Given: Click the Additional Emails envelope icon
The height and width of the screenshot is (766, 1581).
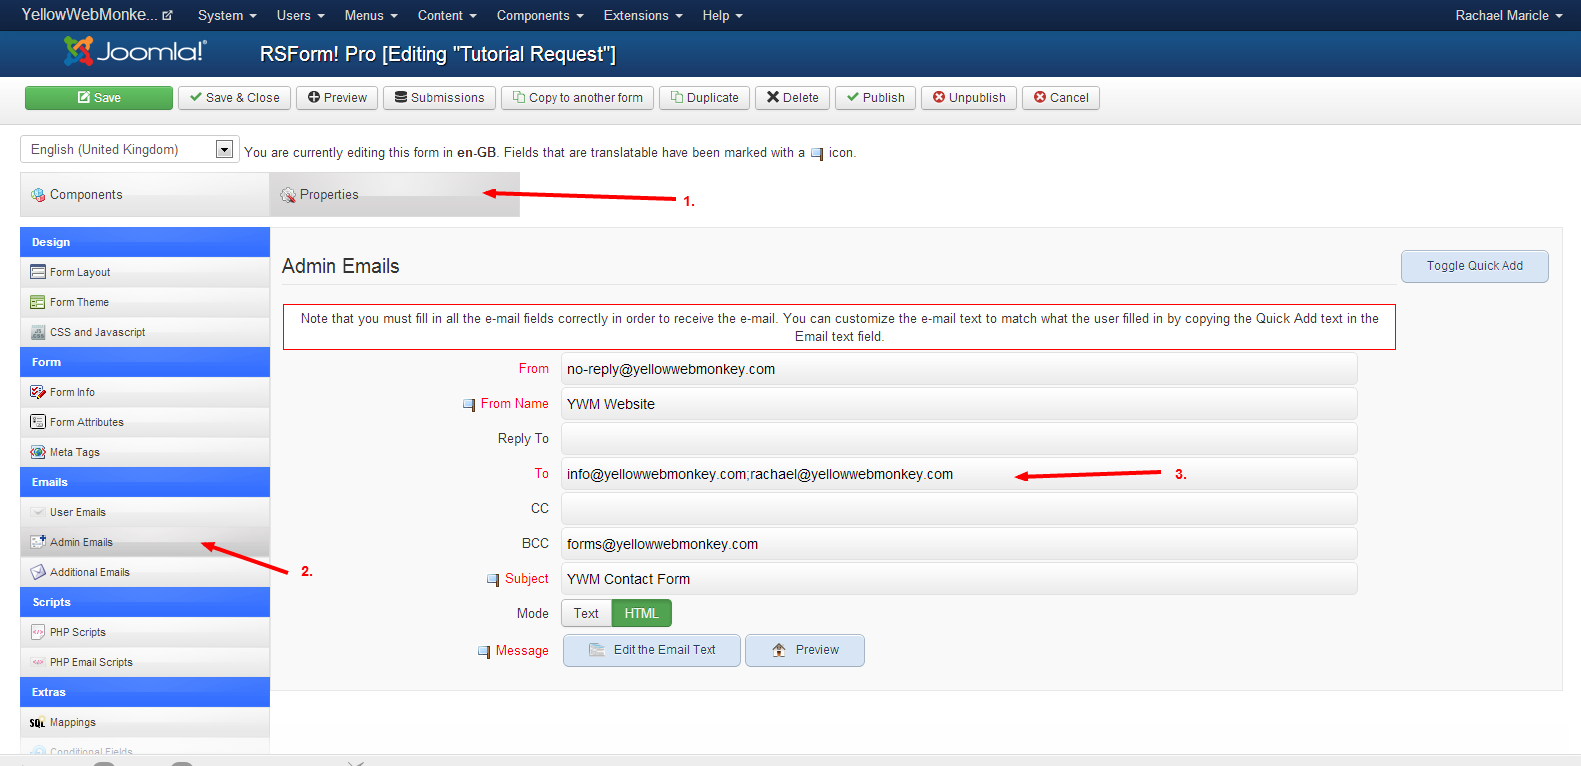Looking at the screenshot, I should [x=38, y=572].
